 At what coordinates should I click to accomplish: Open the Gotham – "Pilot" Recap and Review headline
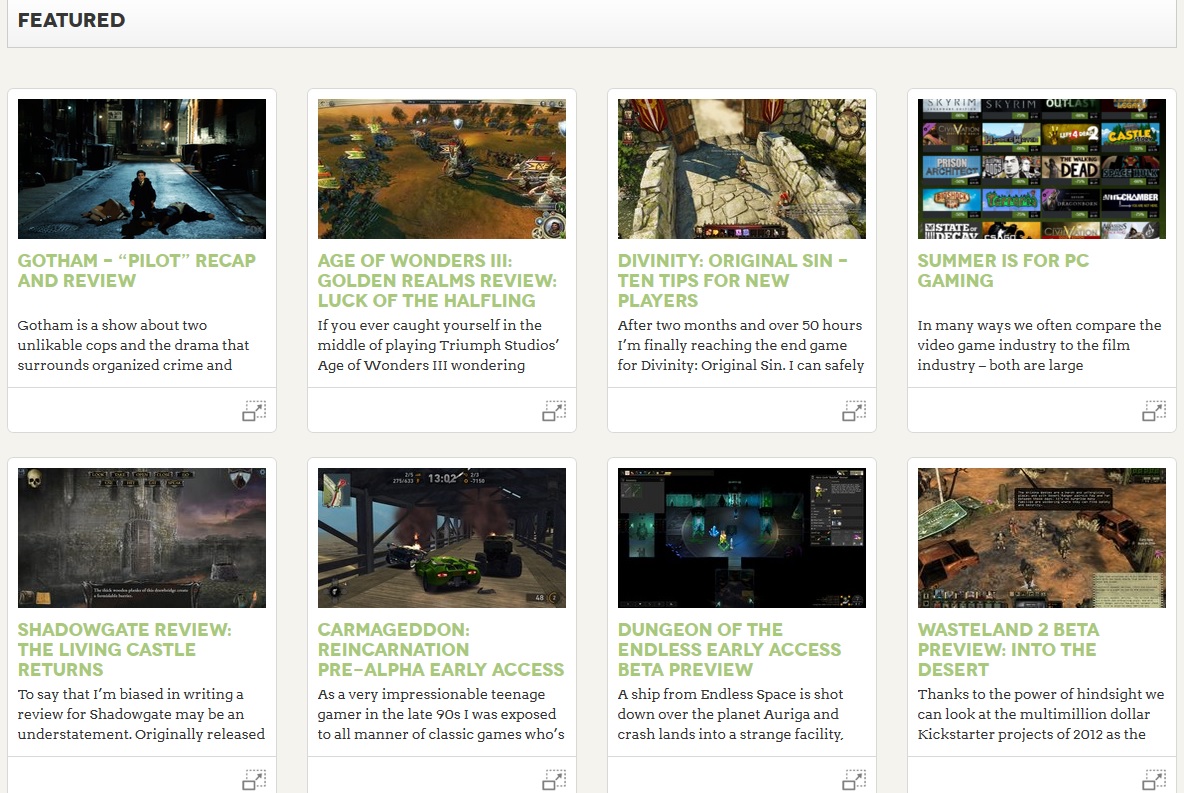click(x=137, y=271)
